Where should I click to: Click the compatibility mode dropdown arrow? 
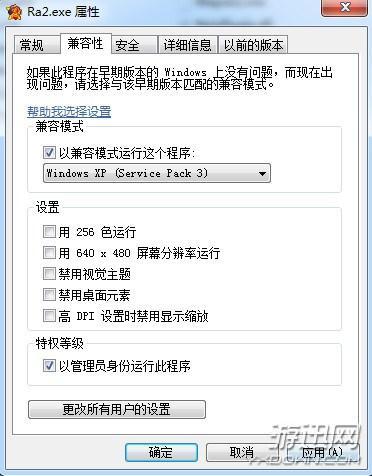coord(262,174)
